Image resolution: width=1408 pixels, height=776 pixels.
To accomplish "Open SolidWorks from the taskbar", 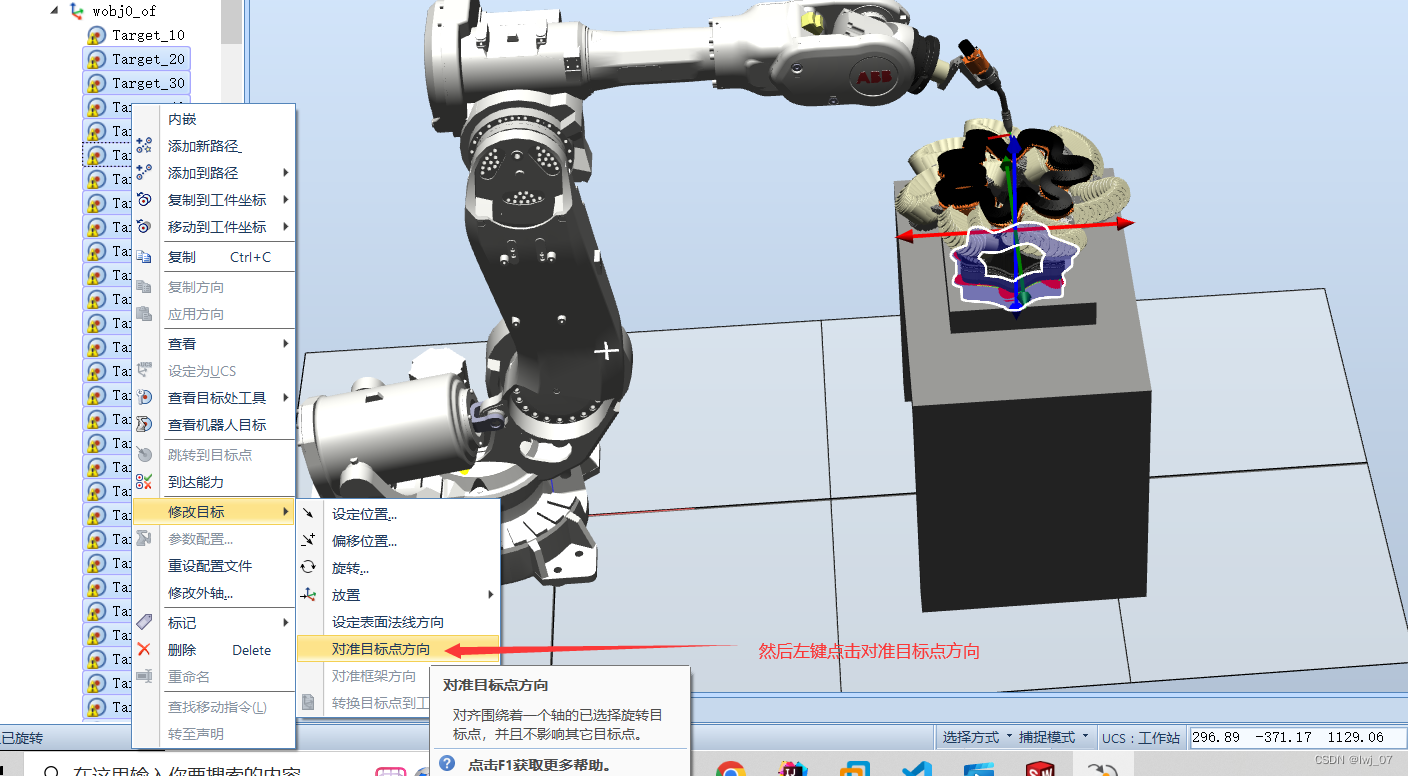I will pos(1041,770).
